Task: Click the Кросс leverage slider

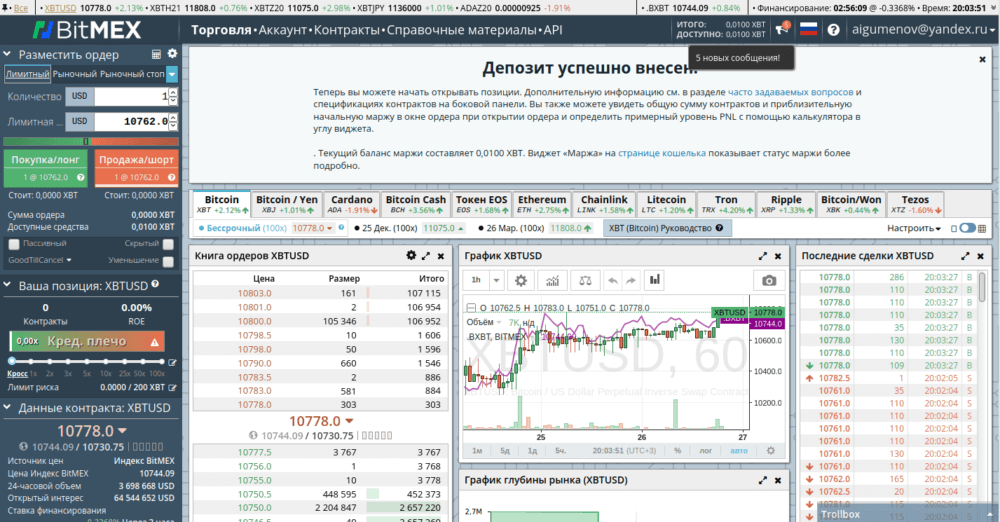Action: click(x=12, y=362)
